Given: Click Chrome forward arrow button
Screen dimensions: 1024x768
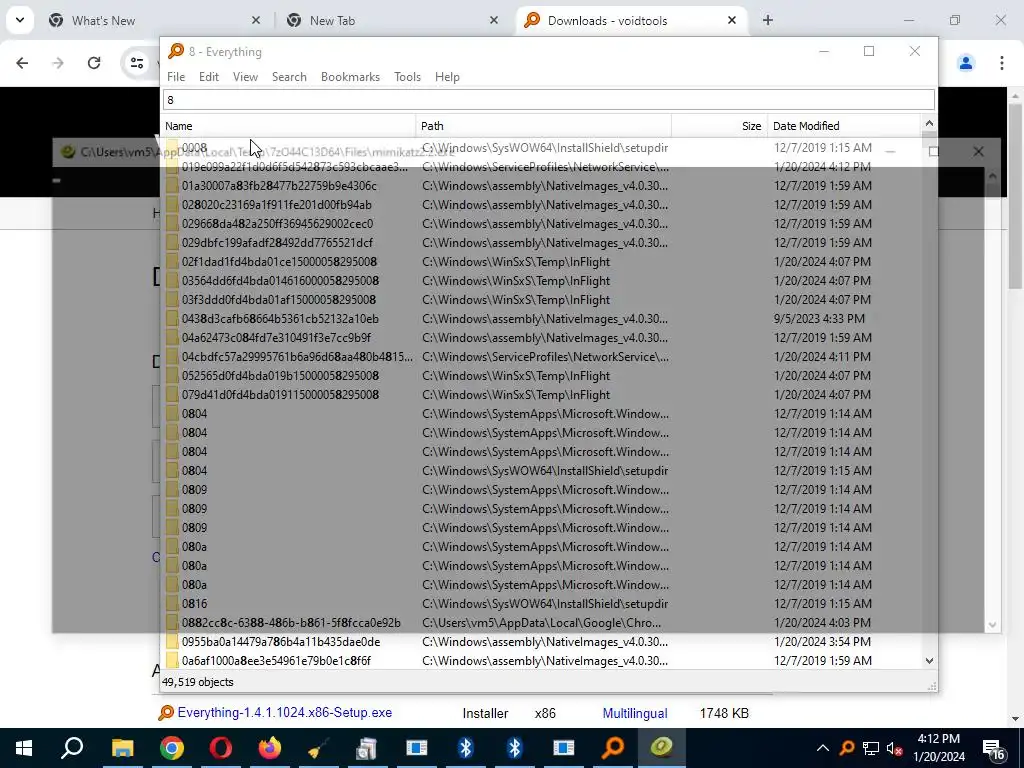Looking at the screenshot, I should [x=58, y=63].
